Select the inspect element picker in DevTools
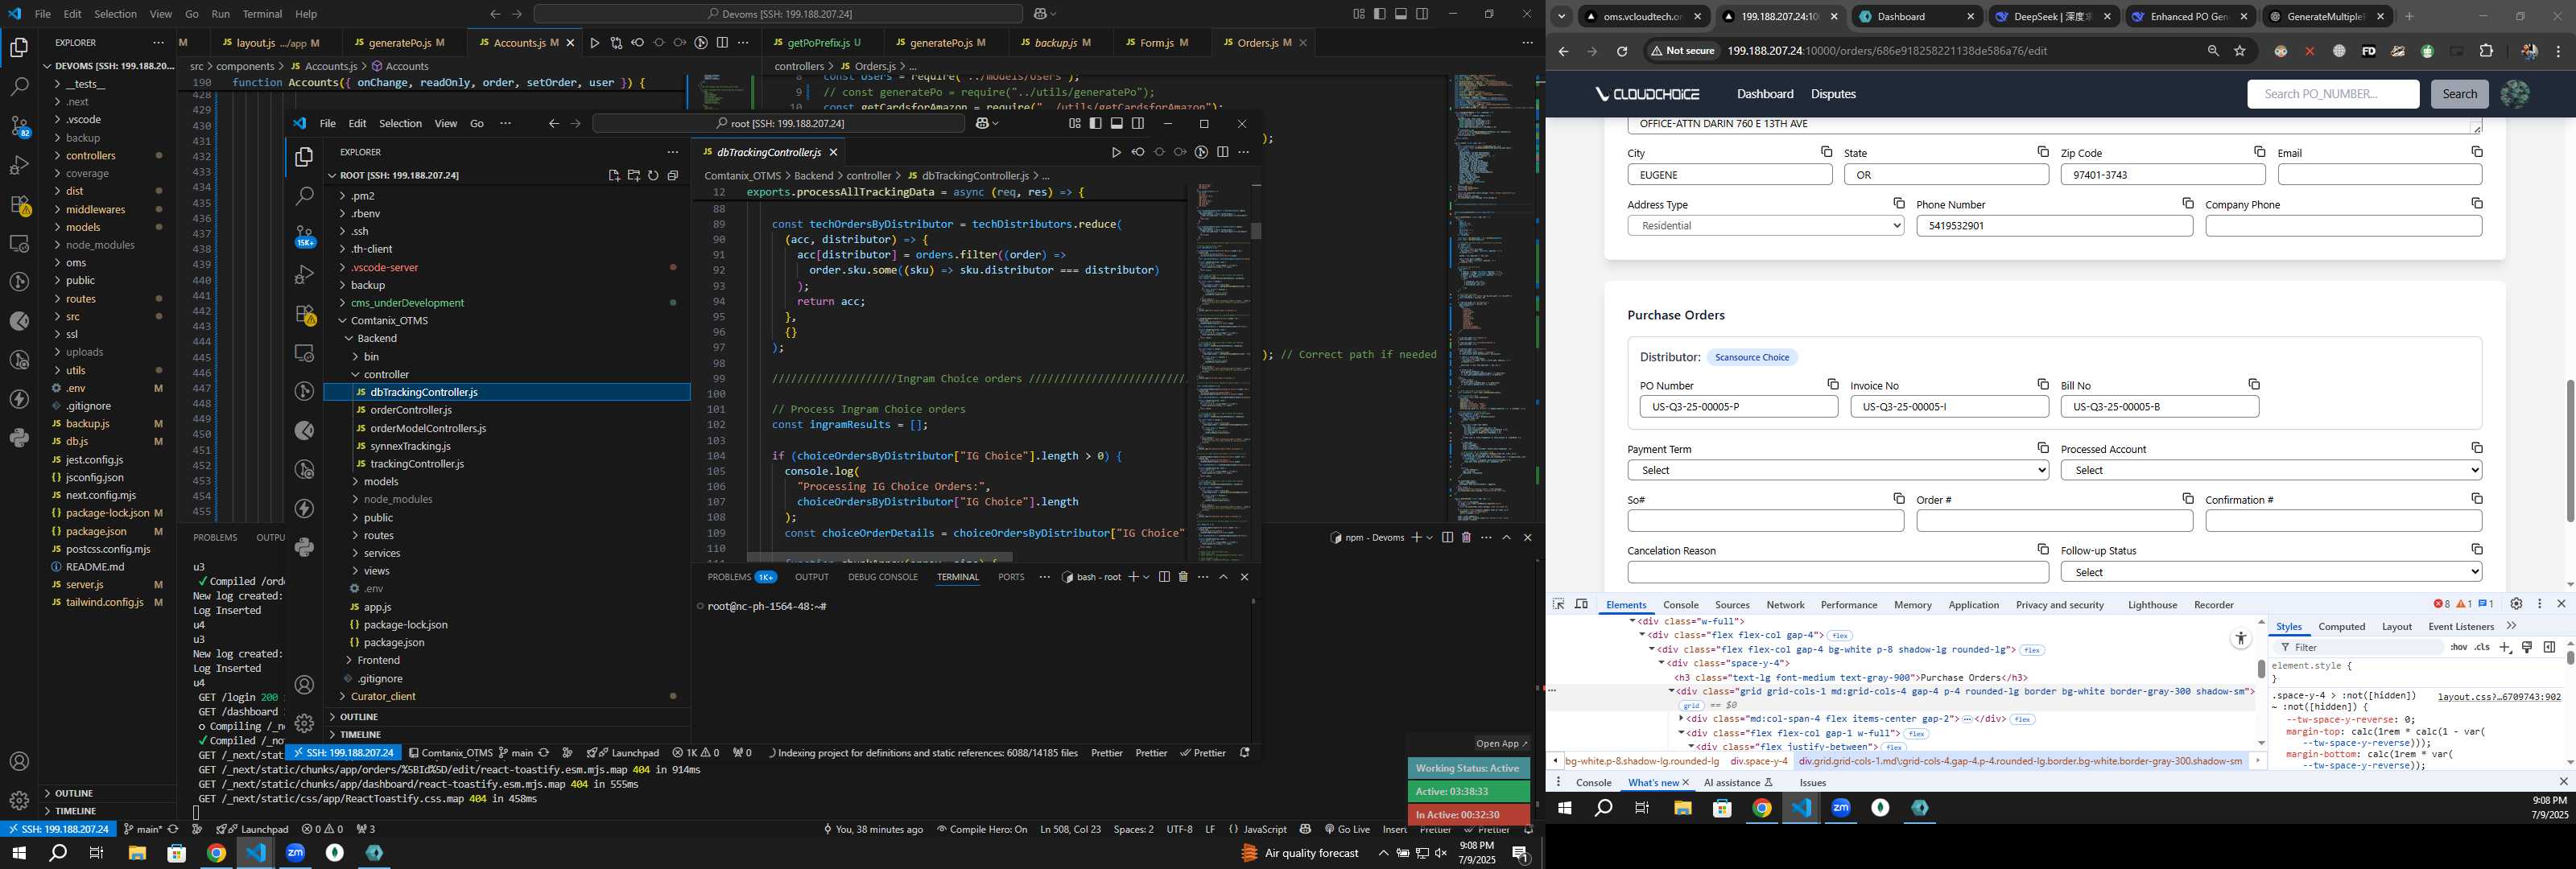 [x=1558, y=604]
